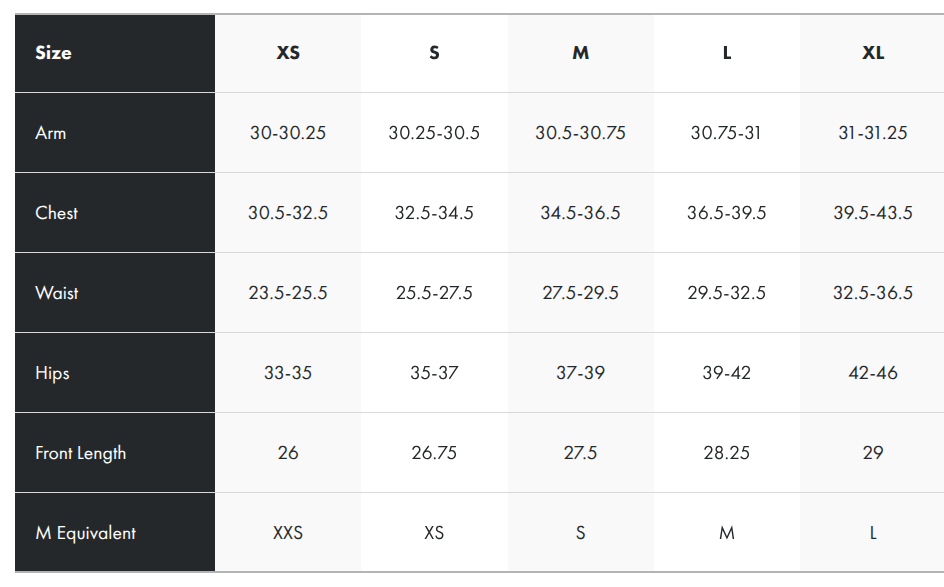Click the Waist row label
Image resolution: width=944 pixels, height=587 pixels.
[x=57, y=293]
